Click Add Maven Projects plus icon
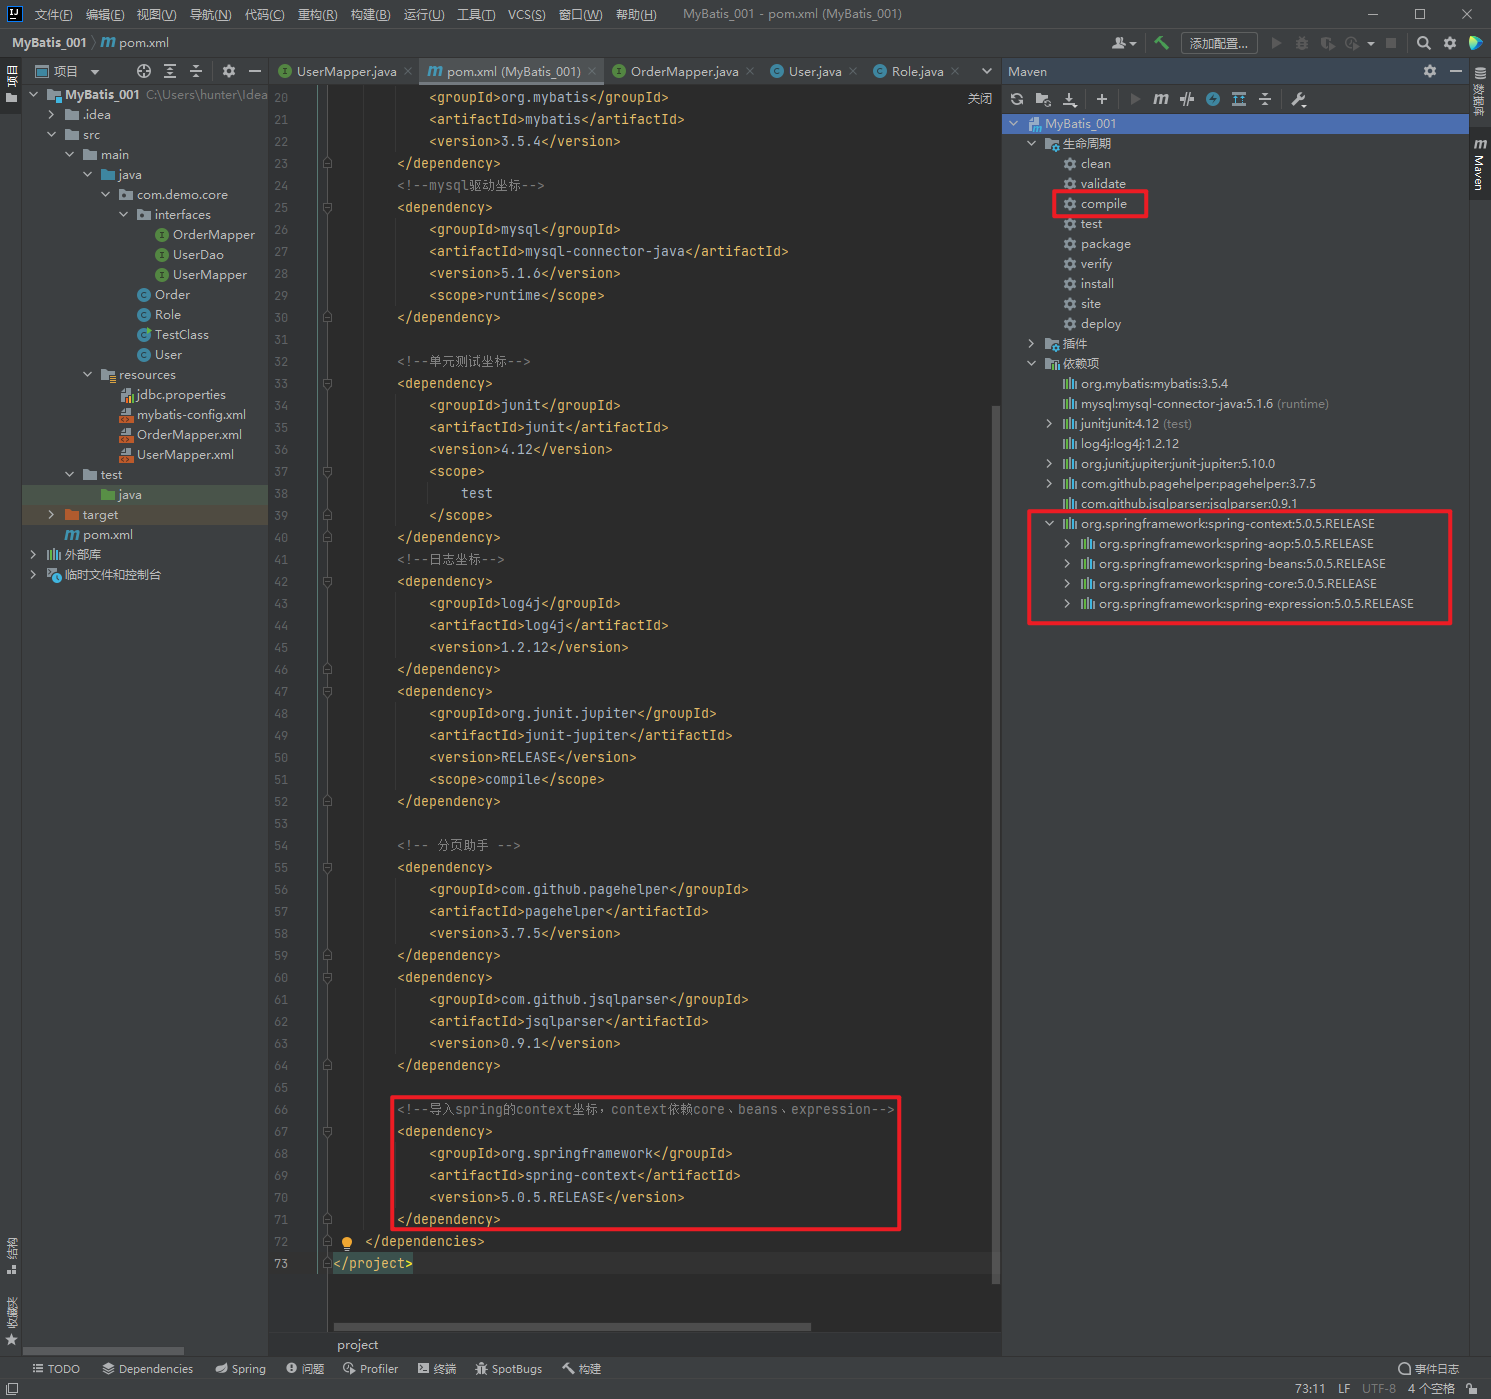The width and height of the screenshot is (1491, 1399). (x=1101, y=99)
